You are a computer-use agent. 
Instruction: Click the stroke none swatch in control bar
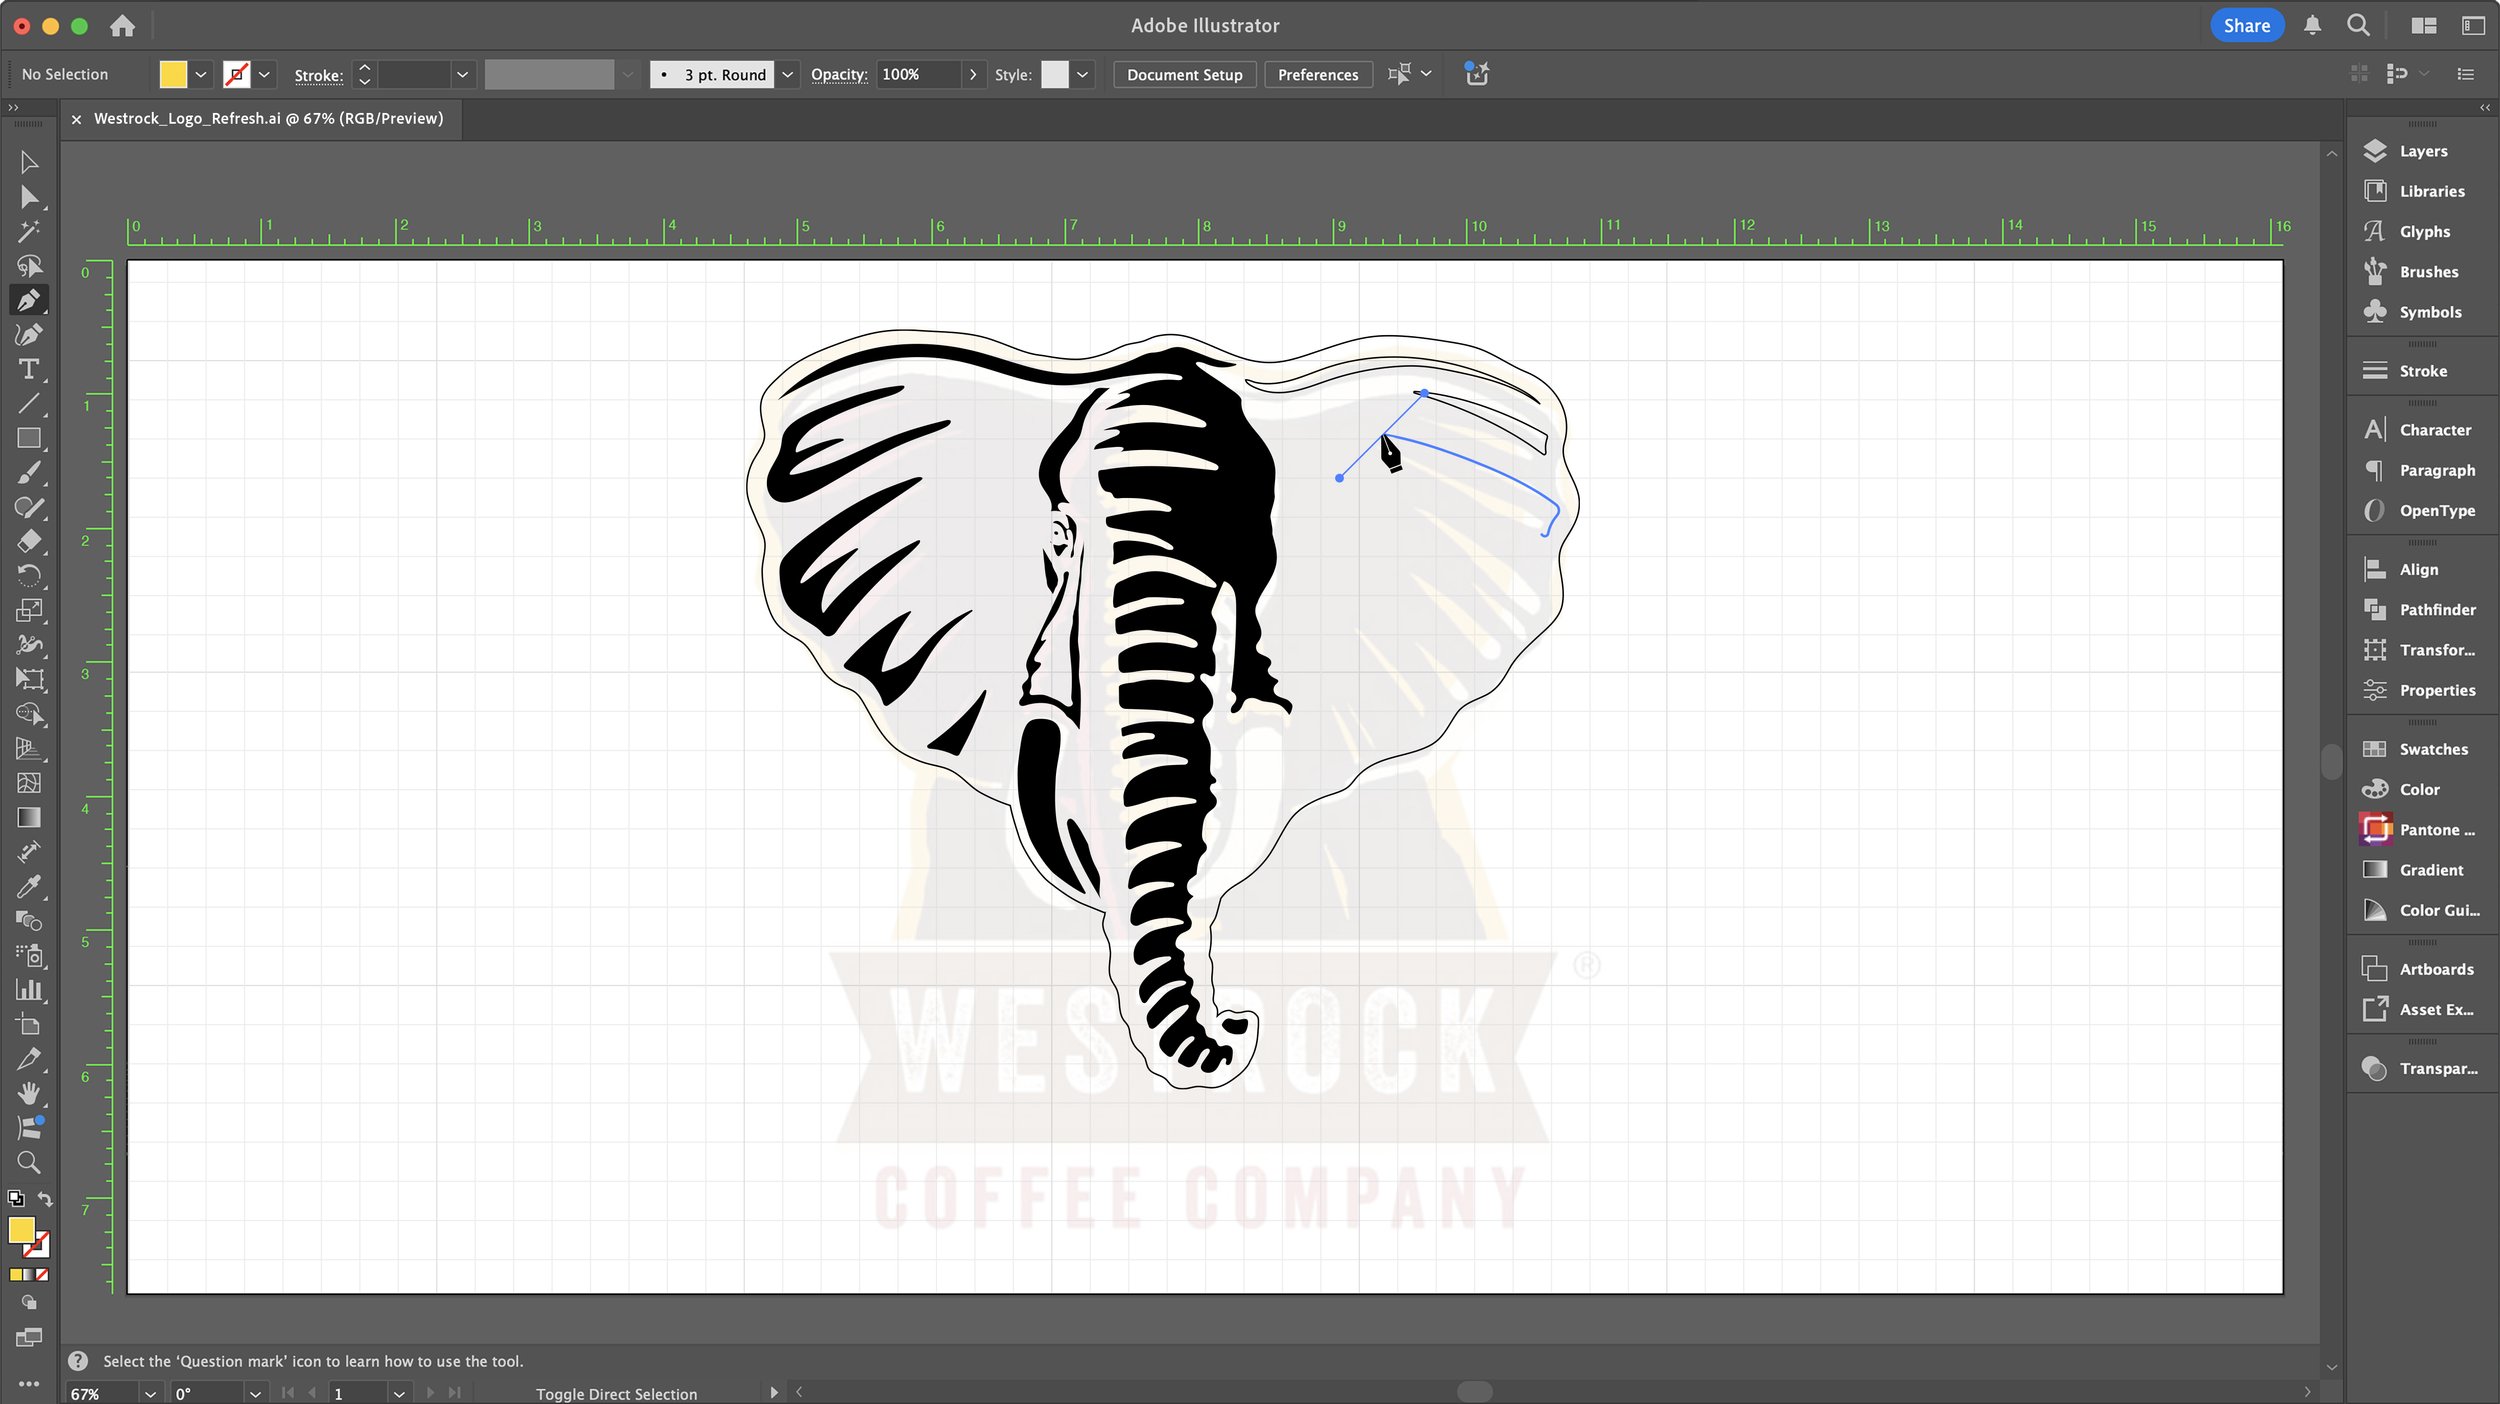pos(236,74)
